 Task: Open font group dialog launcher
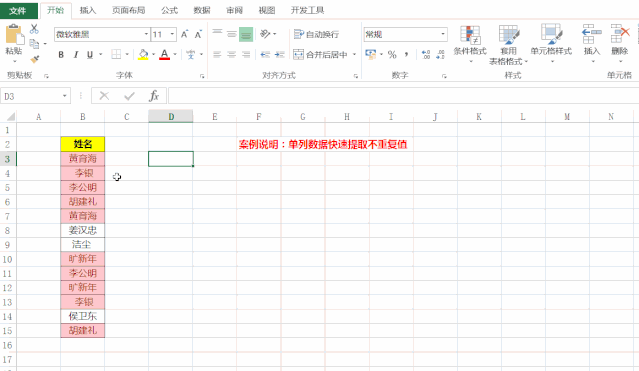[202, 76]
